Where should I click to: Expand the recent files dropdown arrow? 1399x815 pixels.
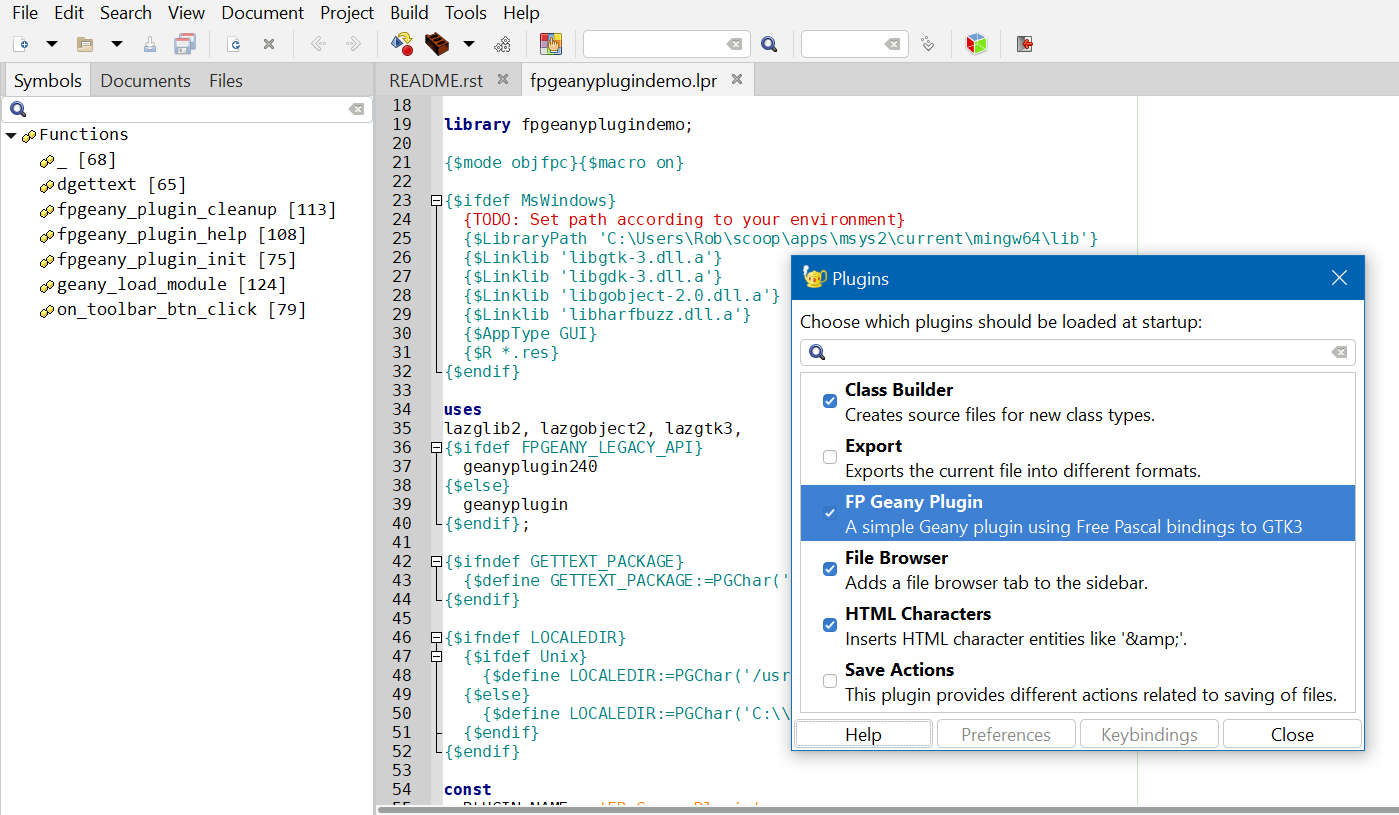116,44
